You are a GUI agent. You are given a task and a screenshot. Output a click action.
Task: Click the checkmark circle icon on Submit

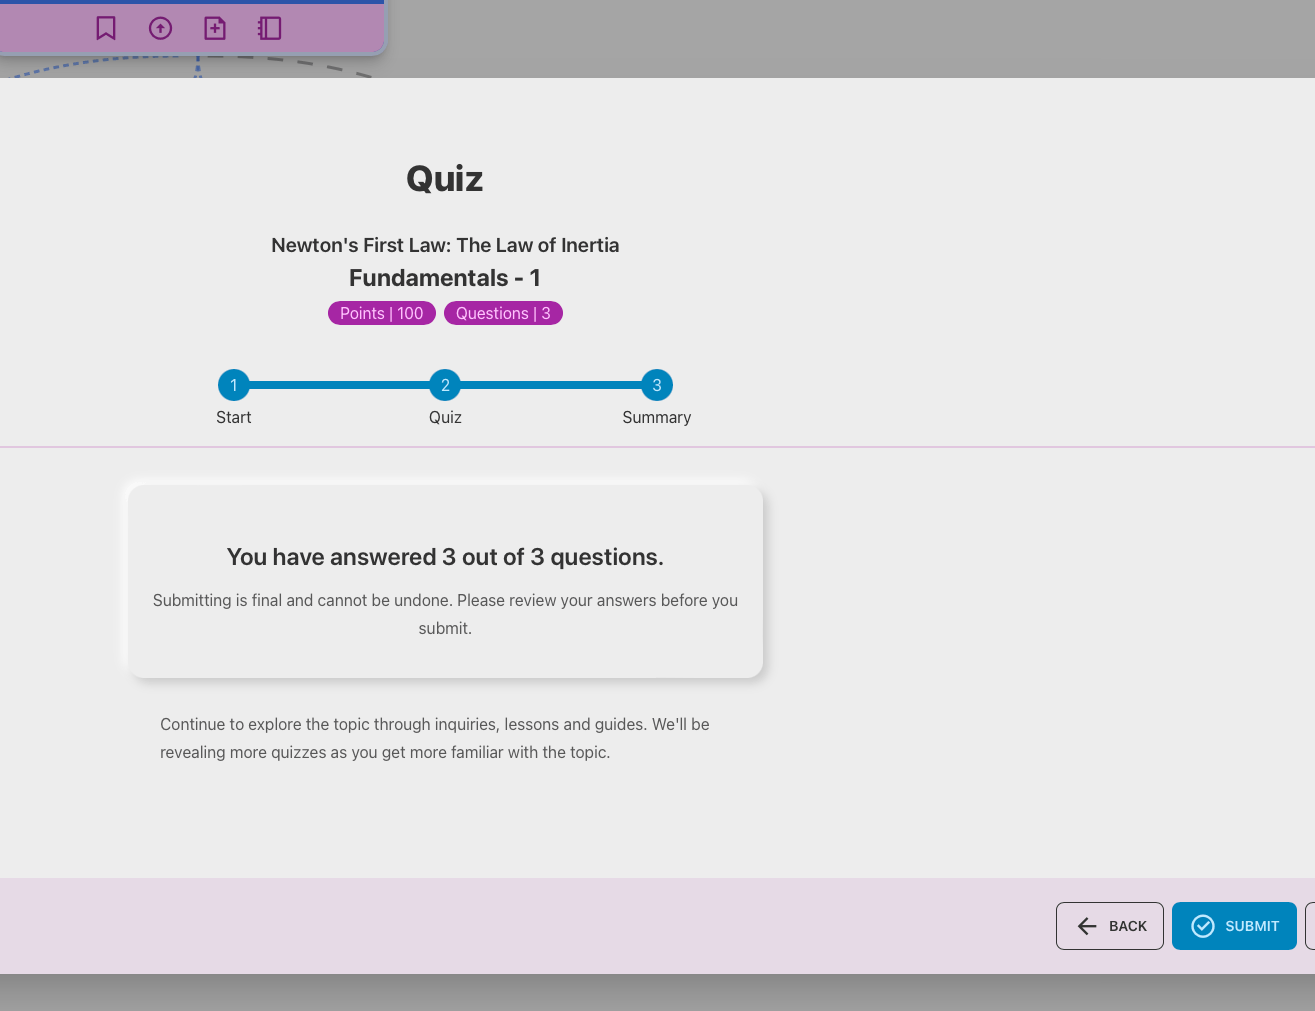(x=1203, y=926)
